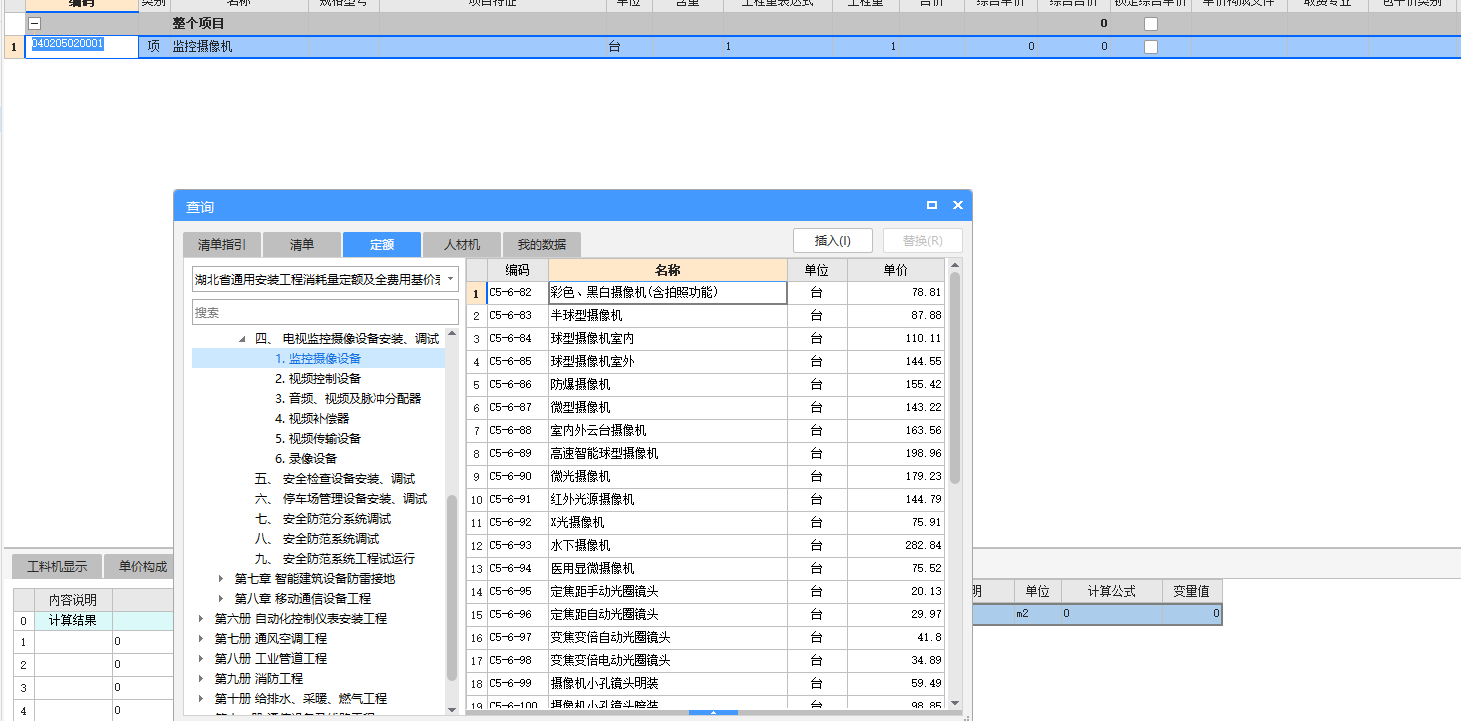Click the quota table vertical scrollbar
The width and height of the screenshot is (1461, 721).
[954, 378]
